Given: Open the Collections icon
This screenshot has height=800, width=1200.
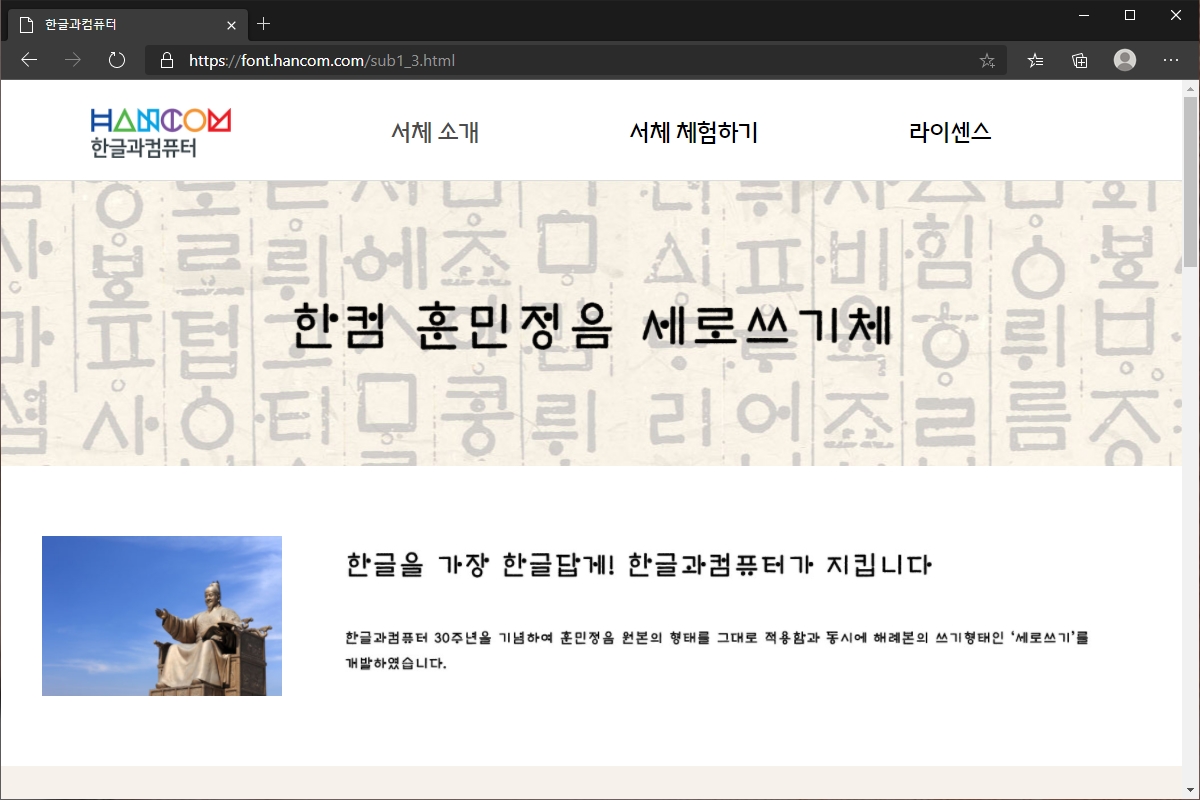Looking at the screenshot, I should point(1080,60).
